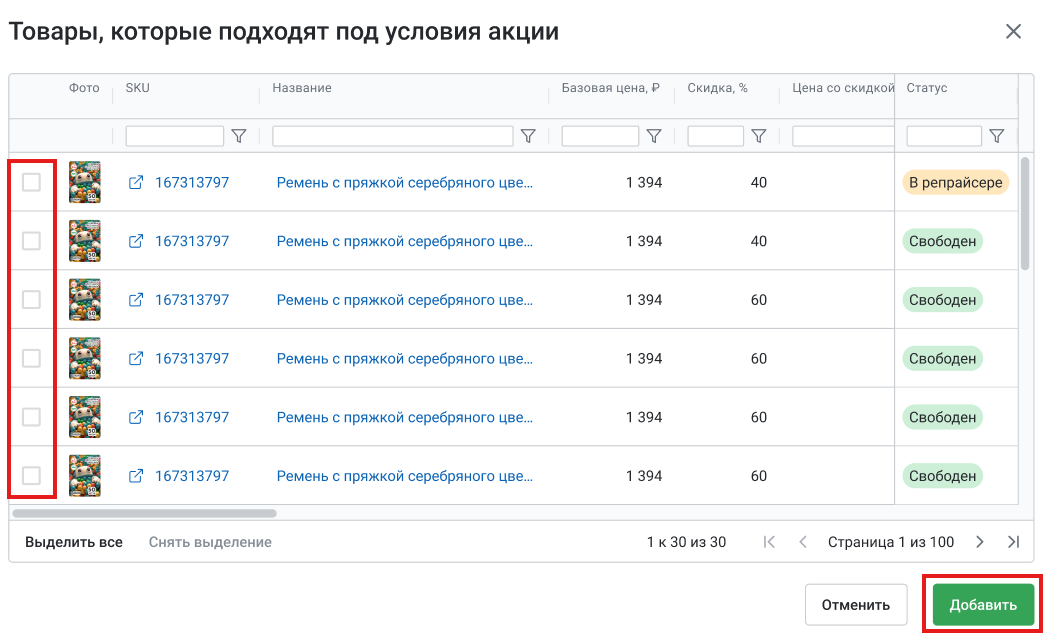1047x633 pixels.
Task: Open SKU link in 40% Свободен row
Action: point(192,241)
